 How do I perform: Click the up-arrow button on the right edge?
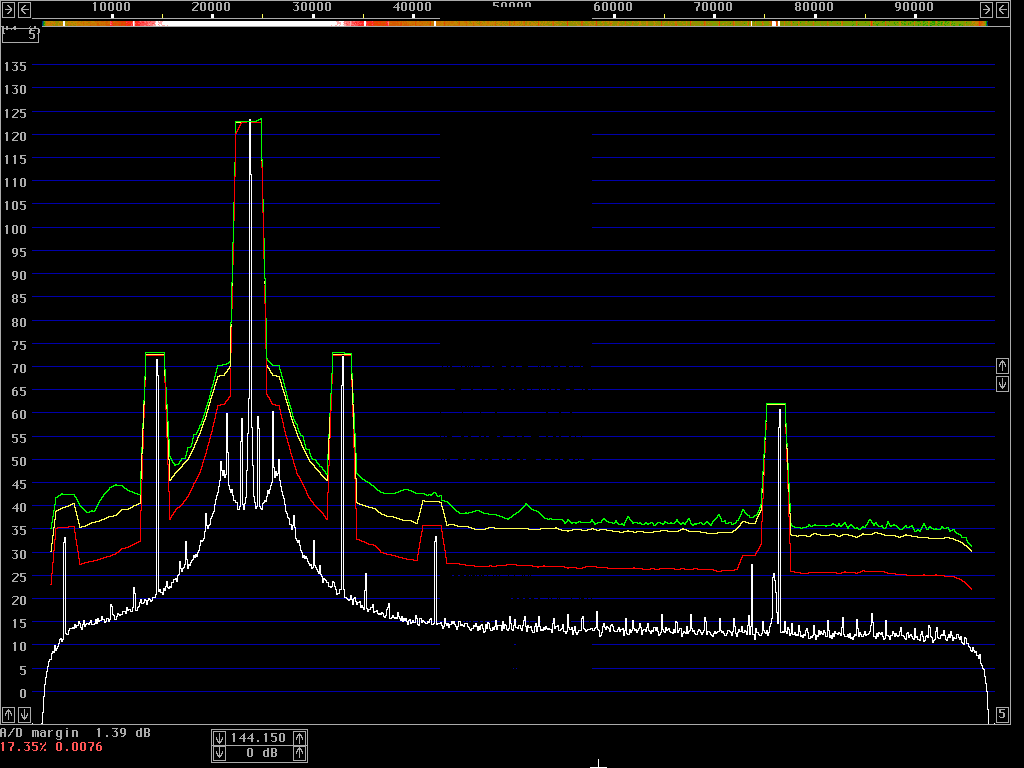pyautogui.click(x=1002, y=366)
